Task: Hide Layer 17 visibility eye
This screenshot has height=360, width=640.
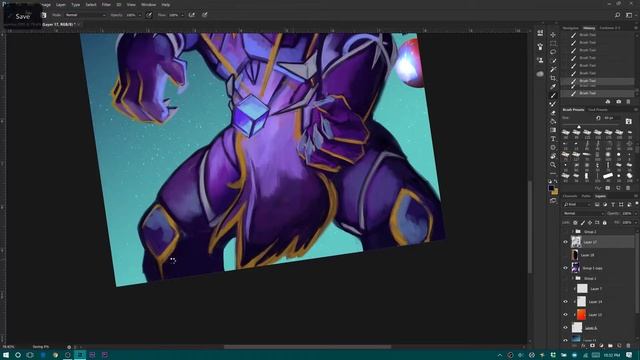Action: 566,242
